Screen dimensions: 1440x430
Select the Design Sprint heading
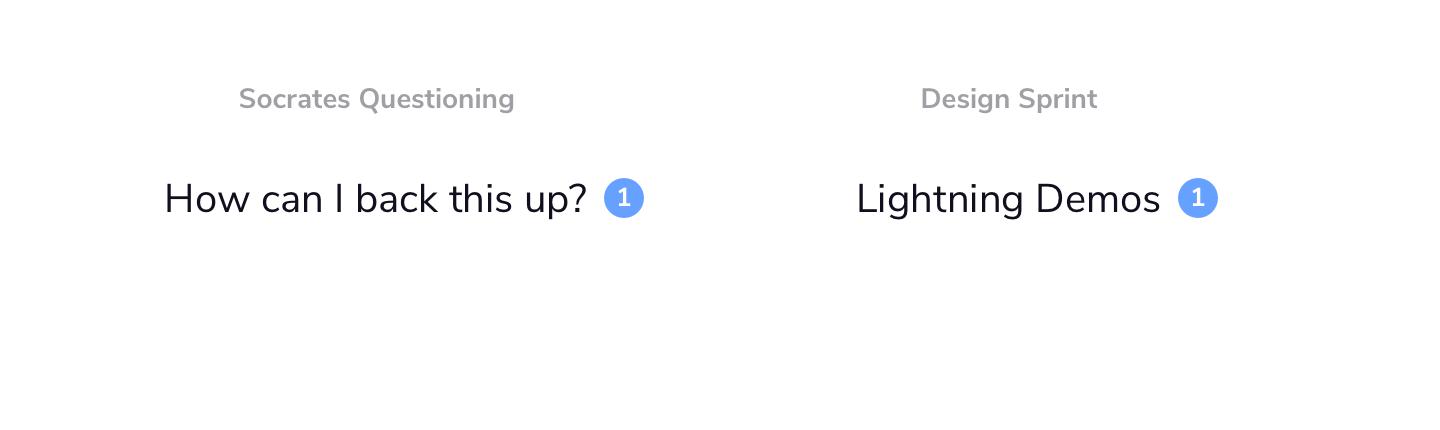[x=1008, y=99]
